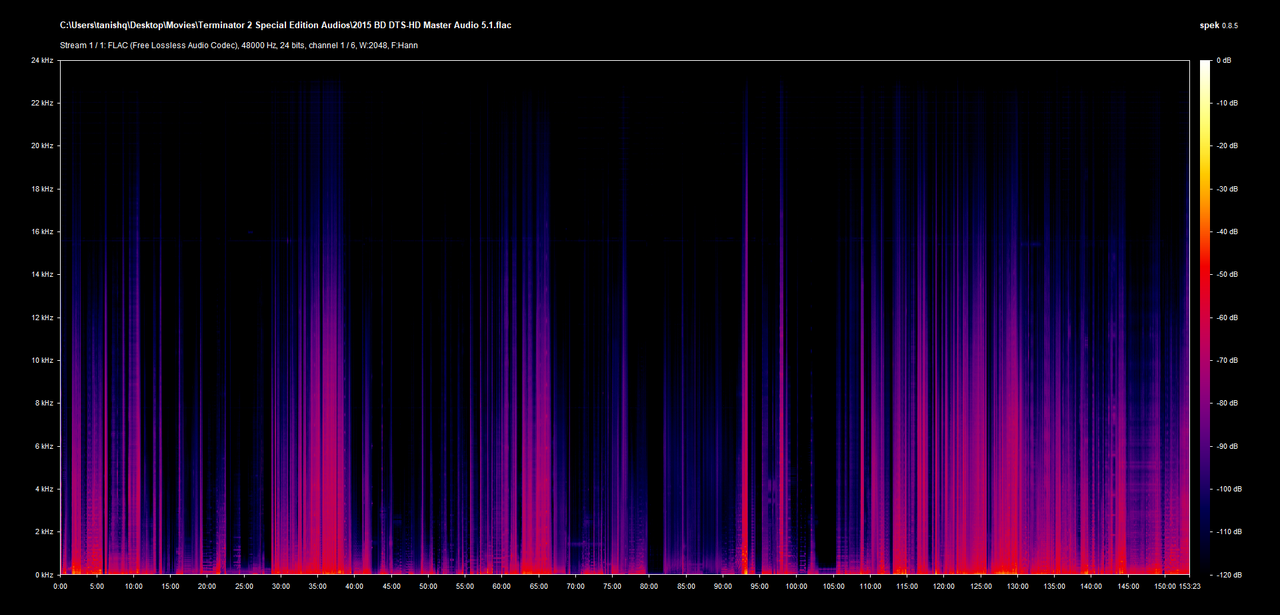1280x615 pixels.
Task: Click the -100 dB level scale label
Action: point(1228,490)
